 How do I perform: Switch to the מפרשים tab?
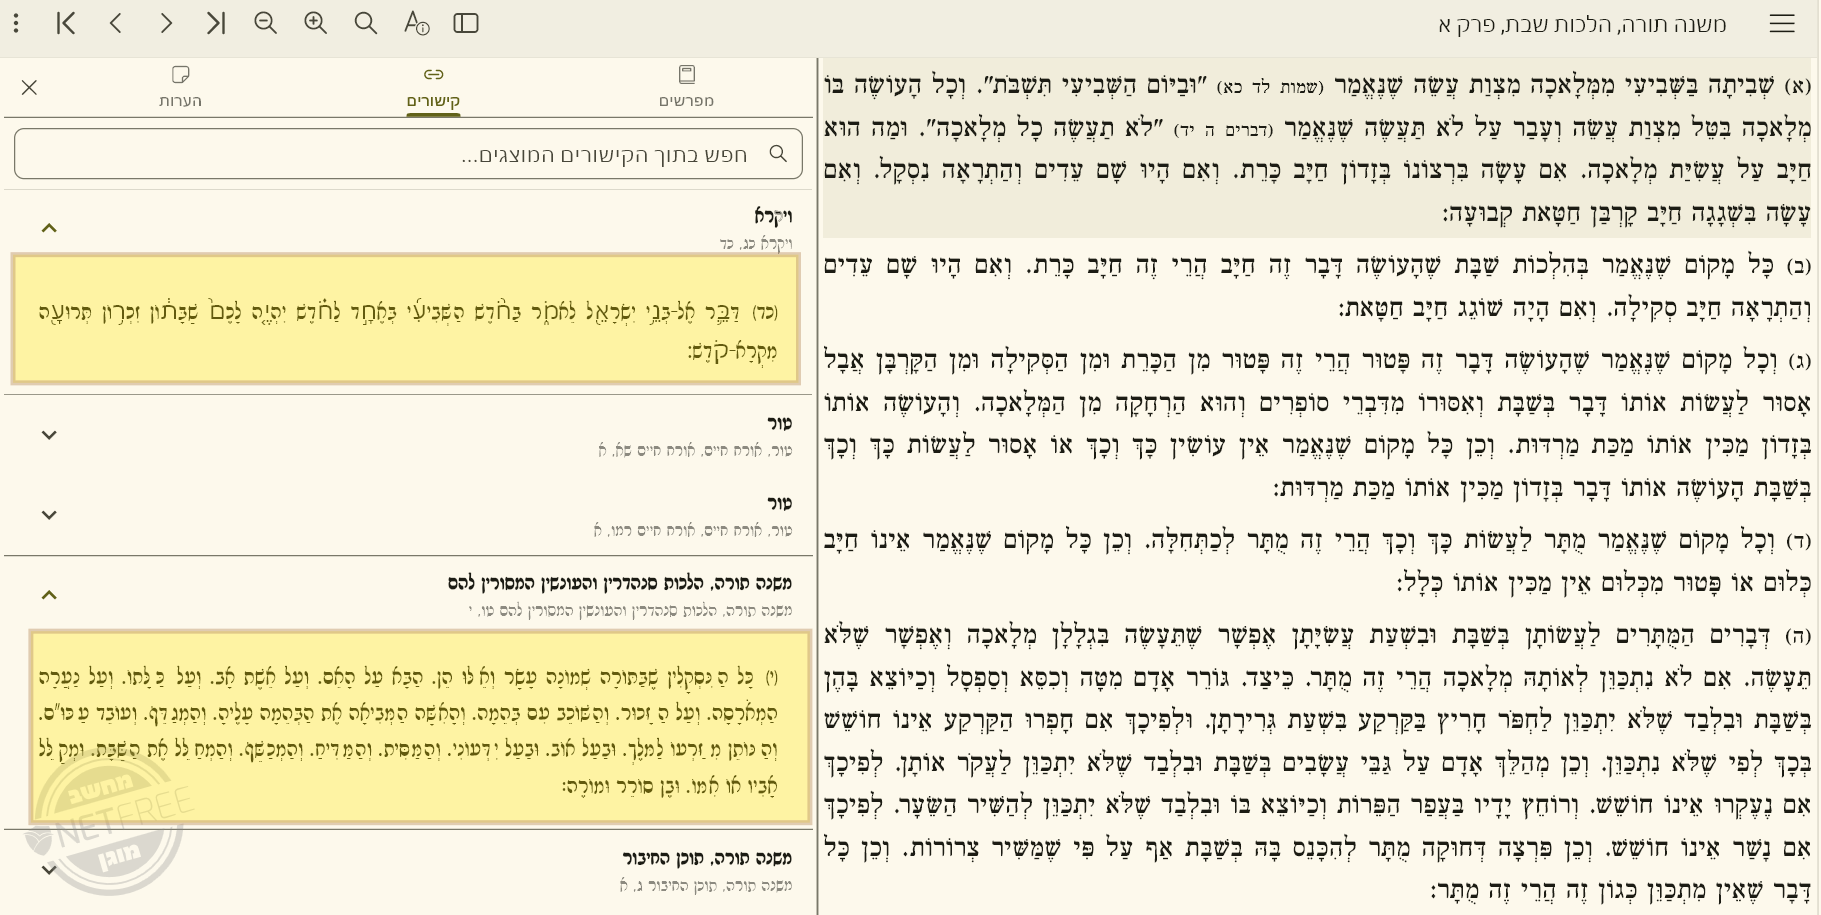coord(686,86)
